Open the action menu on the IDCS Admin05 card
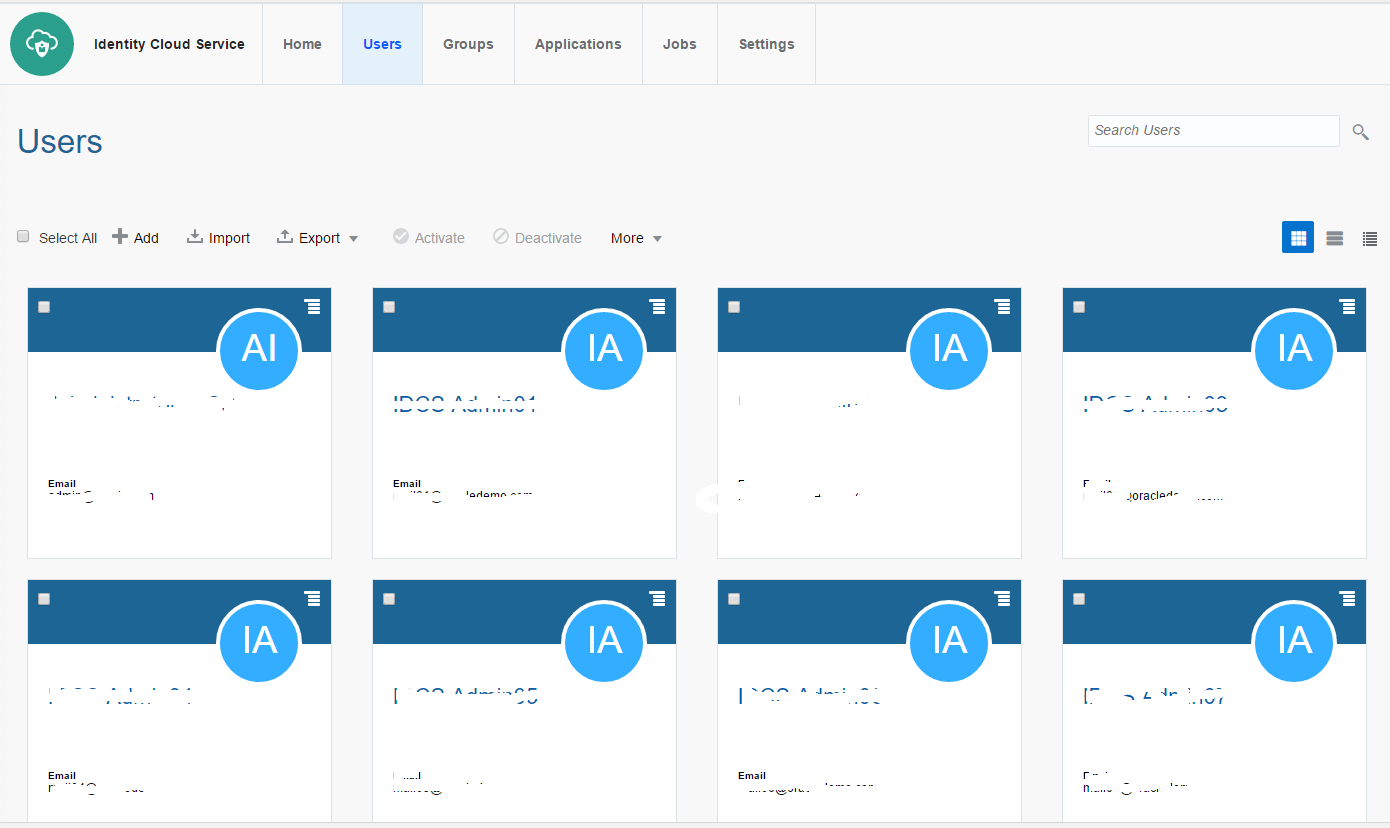This screenshot has height=828, width=1390. click(x=658, y=598)
